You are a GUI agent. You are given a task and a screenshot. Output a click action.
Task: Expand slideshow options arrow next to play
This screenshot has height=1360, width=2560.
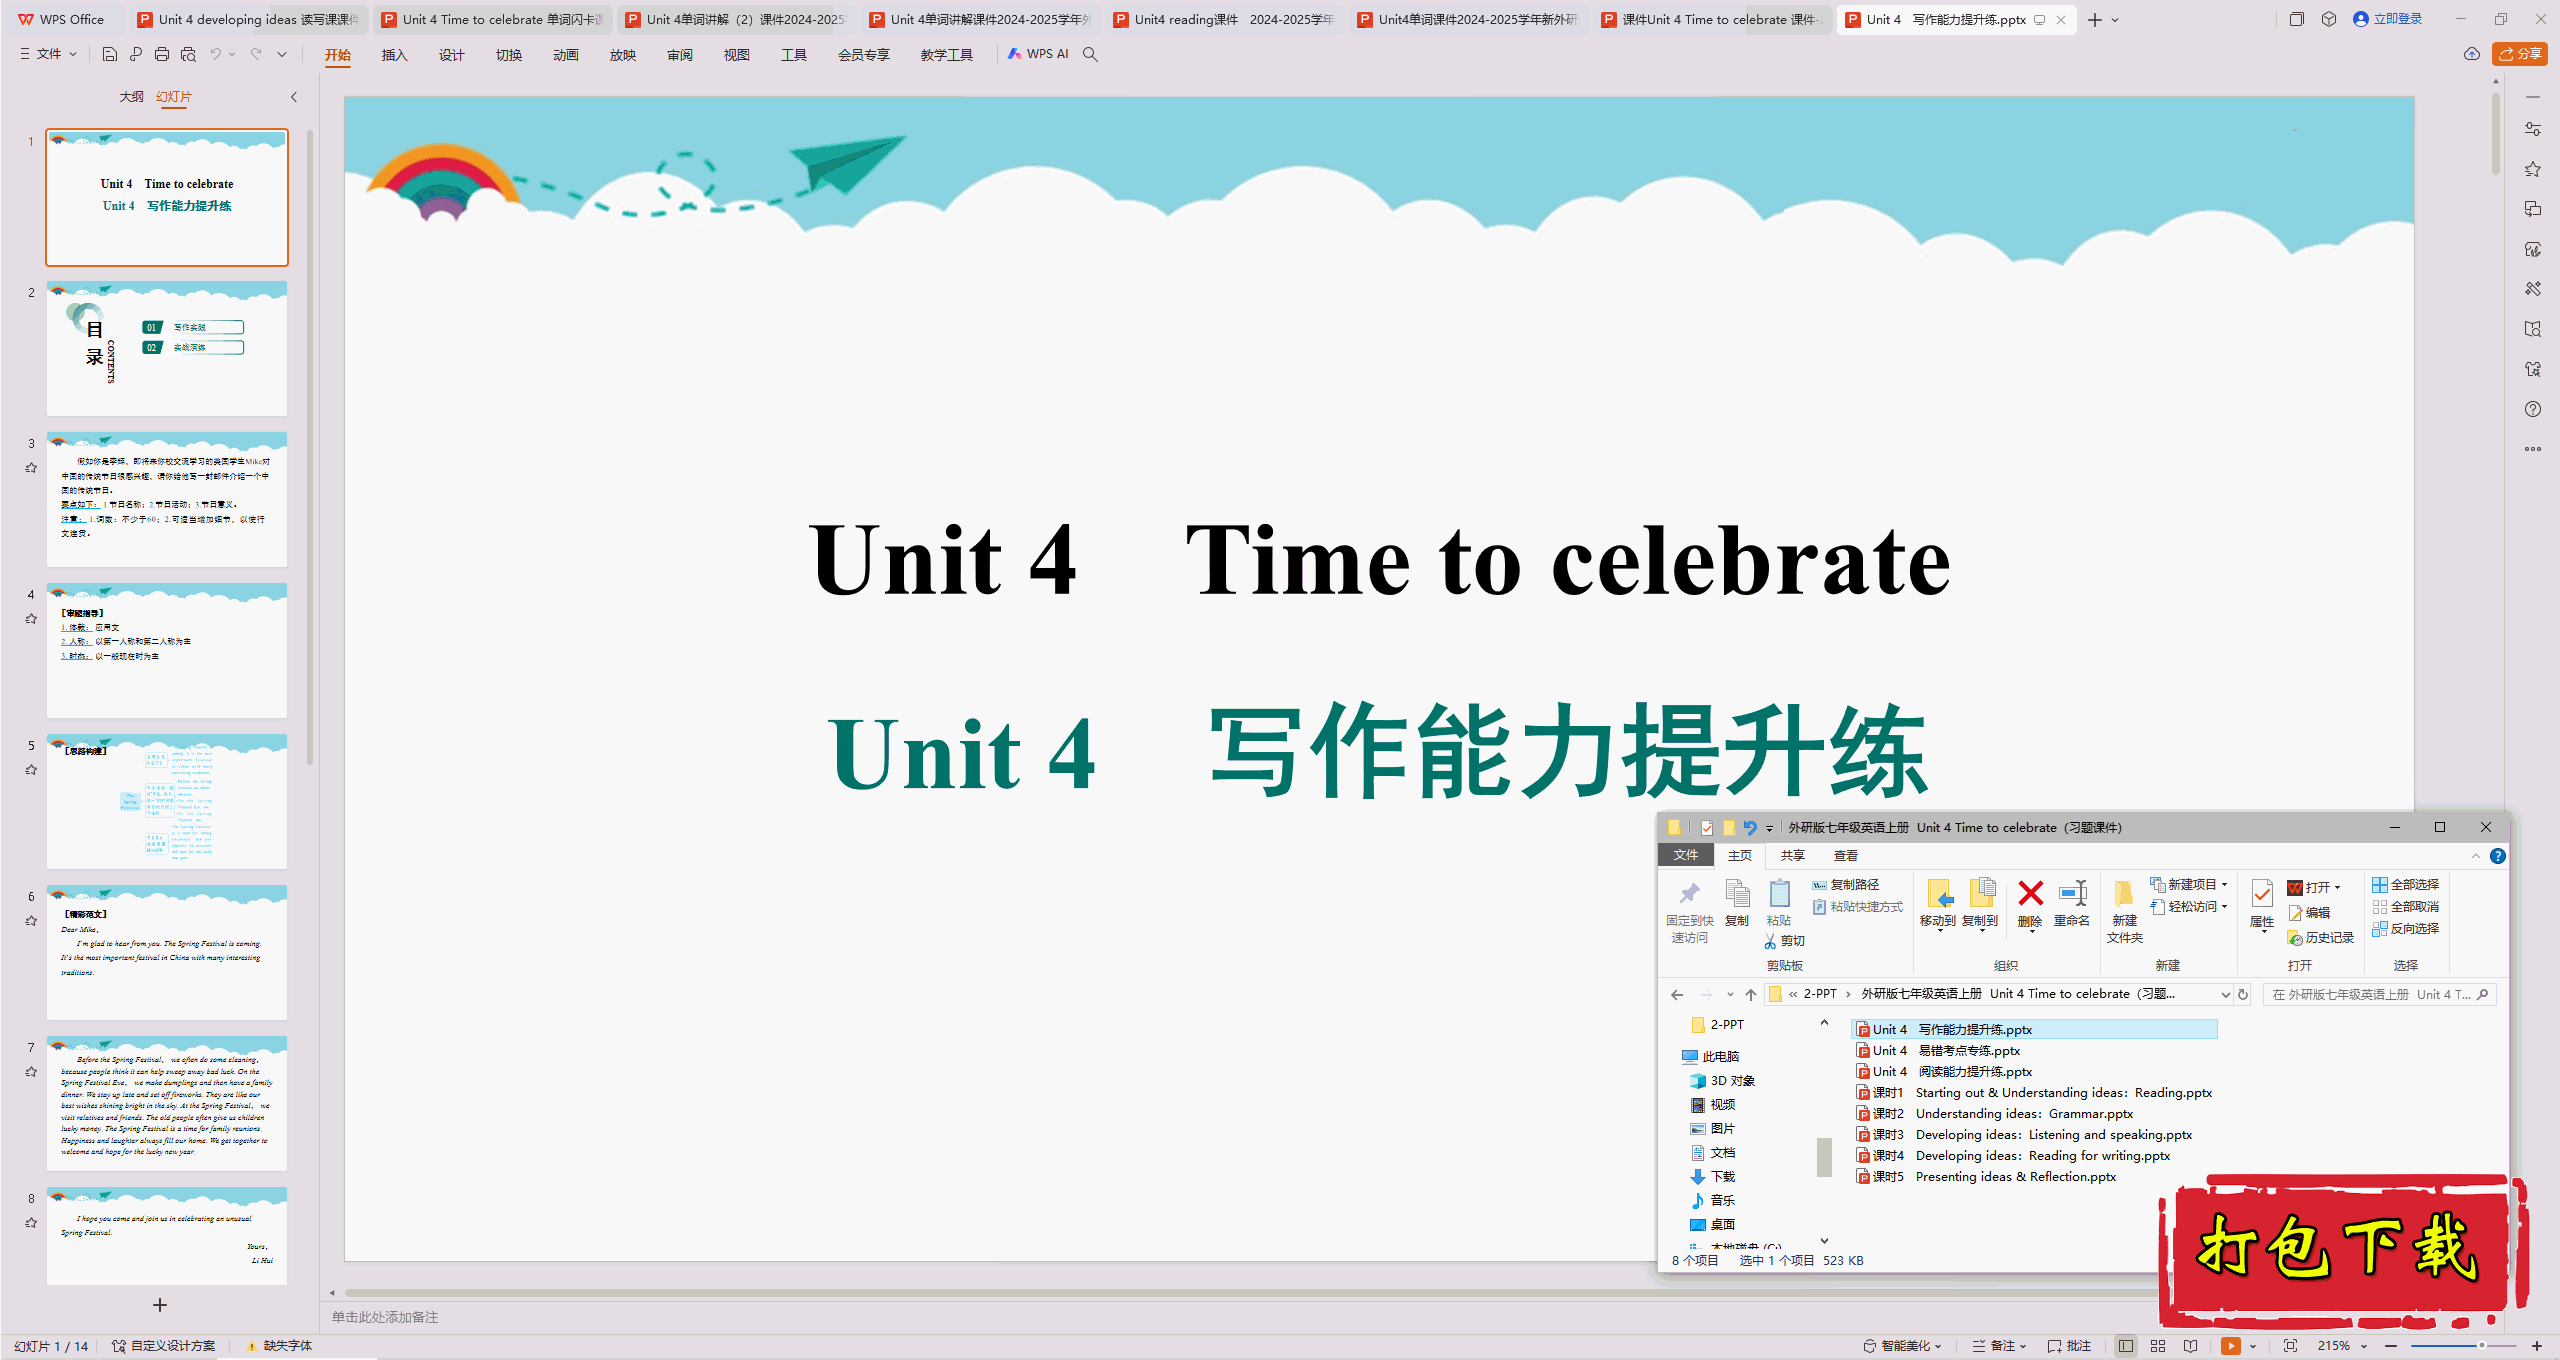[x=2253, y=1346]
